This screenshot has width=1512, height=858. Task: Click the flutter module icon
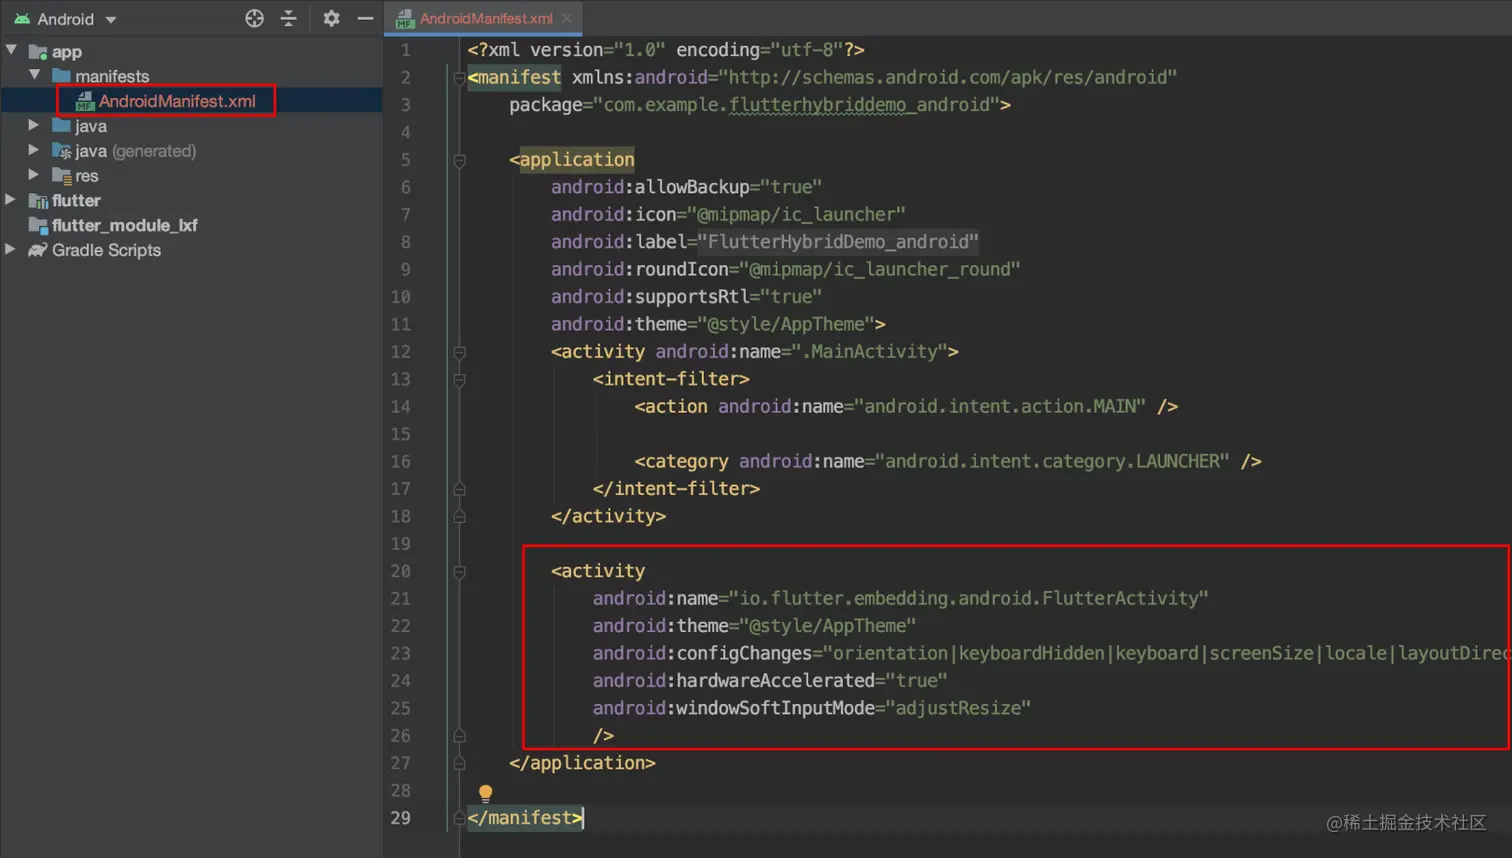(38, 201)
